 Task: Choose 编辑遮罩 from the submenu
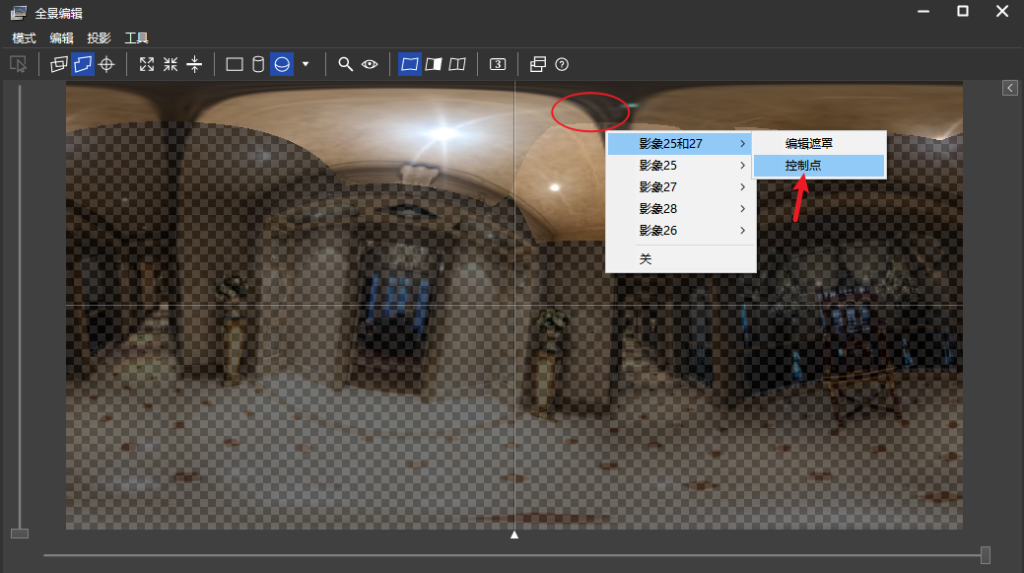(x=819, y=143)
